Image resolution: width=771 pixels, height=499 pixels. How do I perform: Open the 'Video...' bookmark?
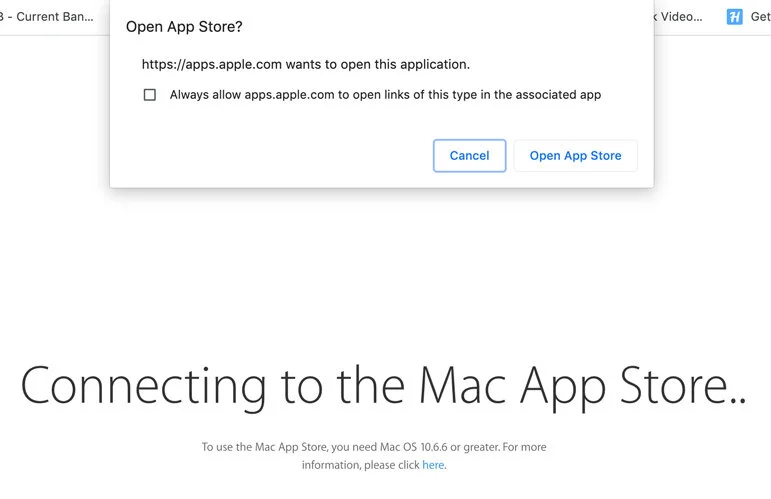point(678,17)
